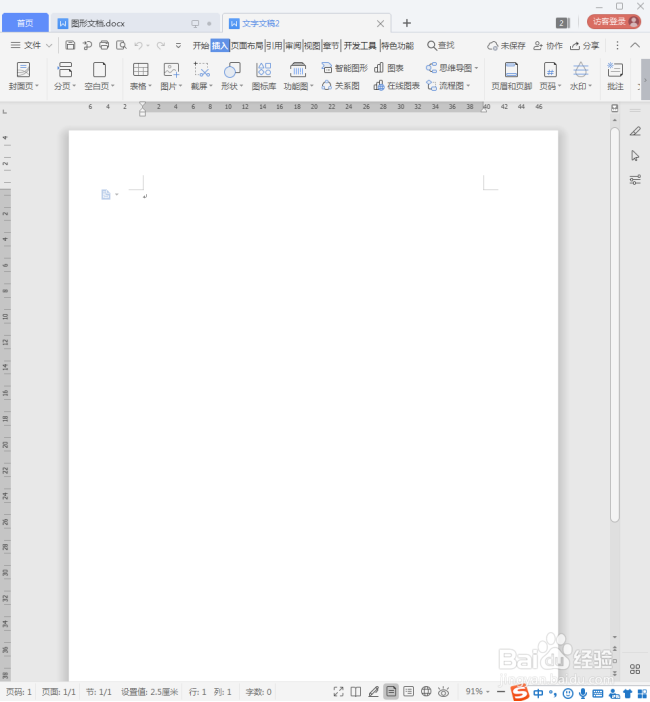Click the 协作 collaborate button

pyautogui.click(x=548, y=46)
